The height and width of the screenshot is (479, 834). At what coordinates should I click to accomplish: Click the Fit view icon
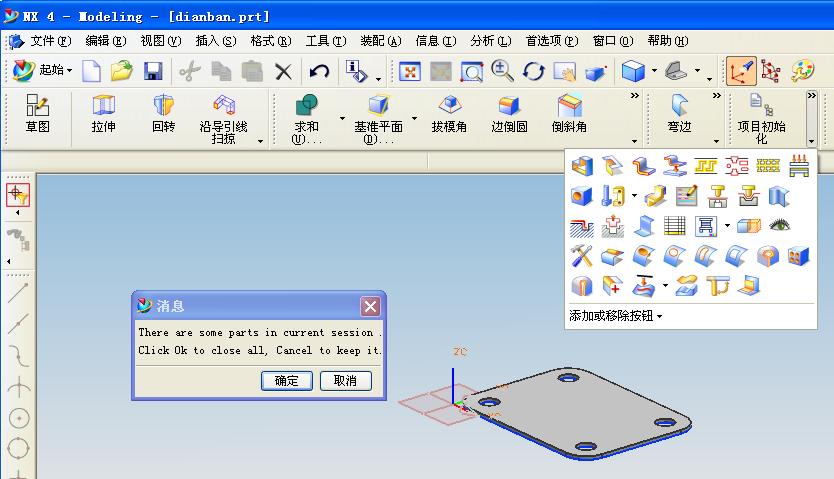point(410,71)
